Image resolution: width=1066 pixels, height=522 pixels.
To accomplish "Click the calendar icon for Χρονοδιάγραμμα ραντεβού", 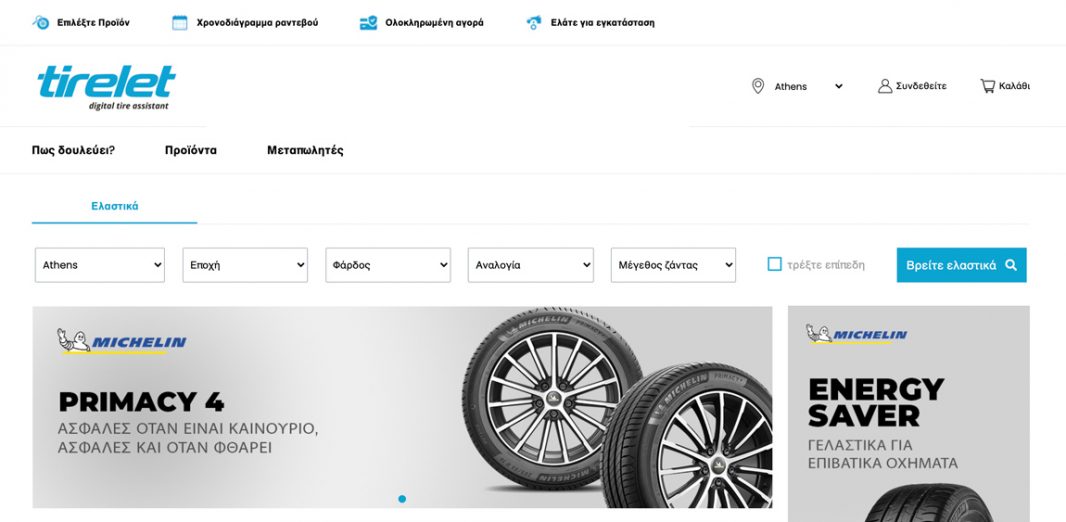I will coord(179,22).
